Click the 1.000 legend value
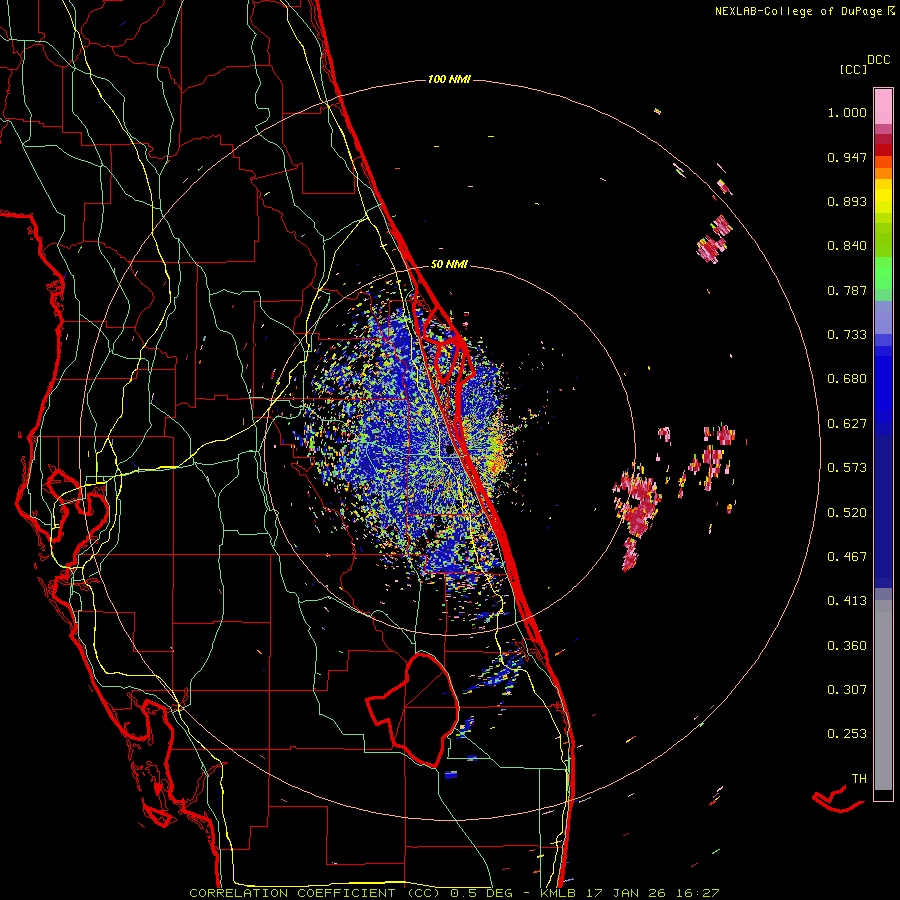The width and height of the screenshot is (900, 900). click(x=847, y=112)
